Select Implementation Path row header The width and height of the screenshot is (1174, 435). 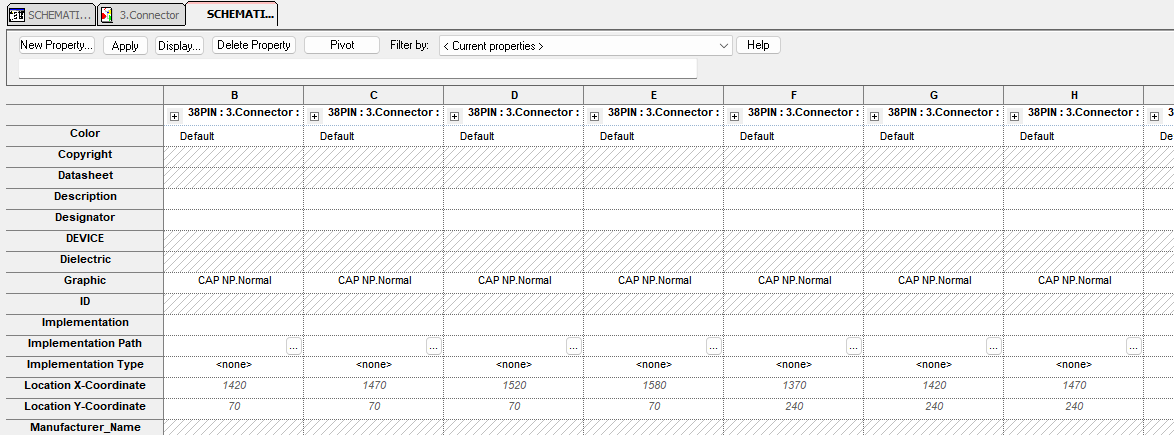(85, 344)
